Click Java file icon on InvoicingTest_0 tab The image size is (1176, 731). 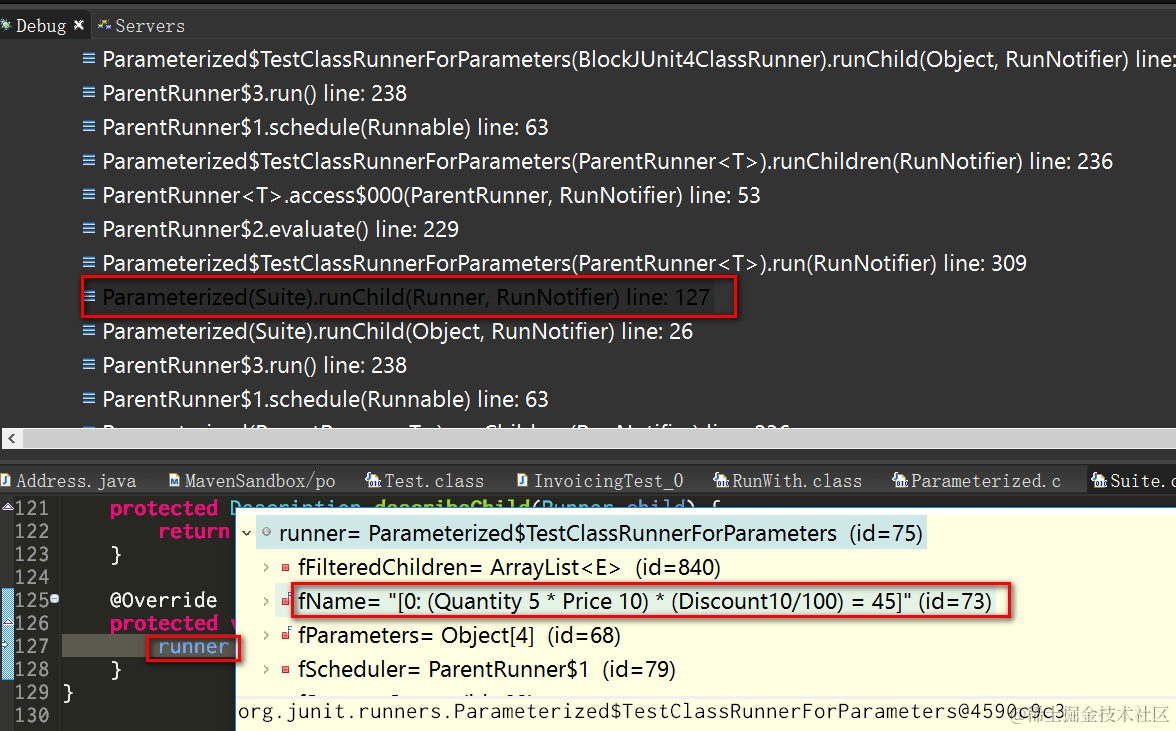[x=522, y=480]
